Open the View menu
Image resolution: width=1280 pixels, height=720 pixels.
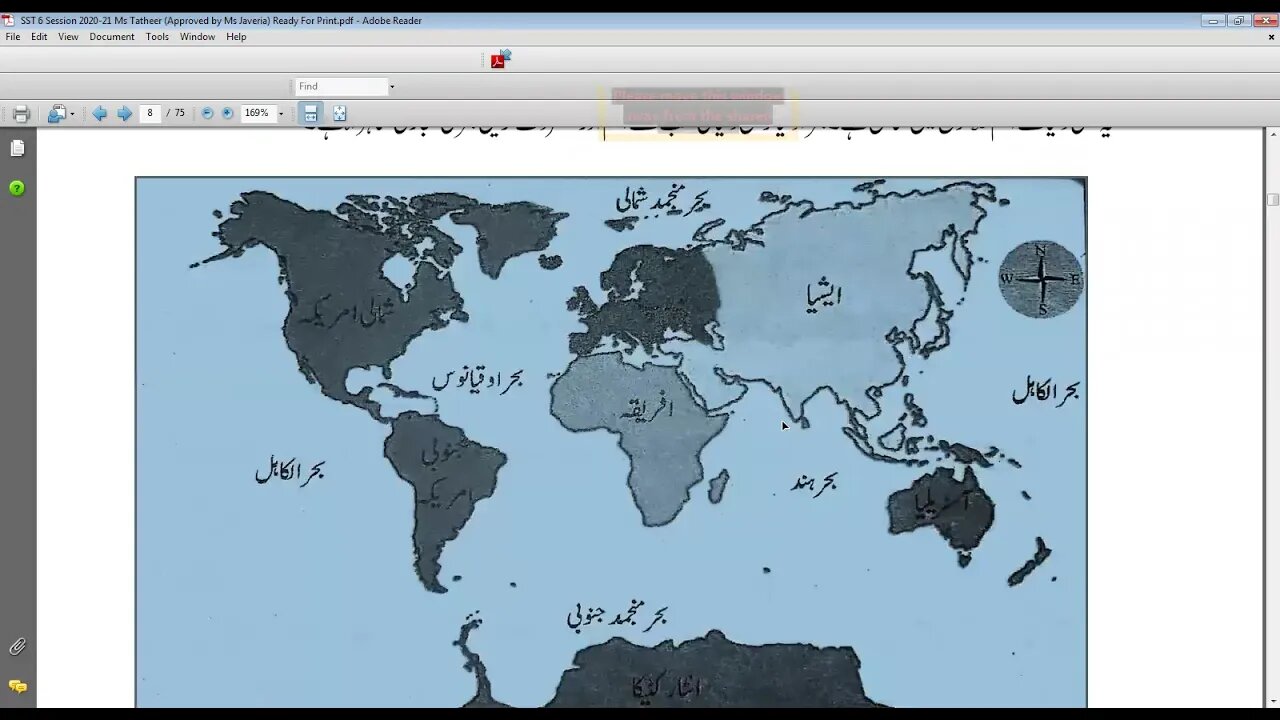click(x=68, y=37)
